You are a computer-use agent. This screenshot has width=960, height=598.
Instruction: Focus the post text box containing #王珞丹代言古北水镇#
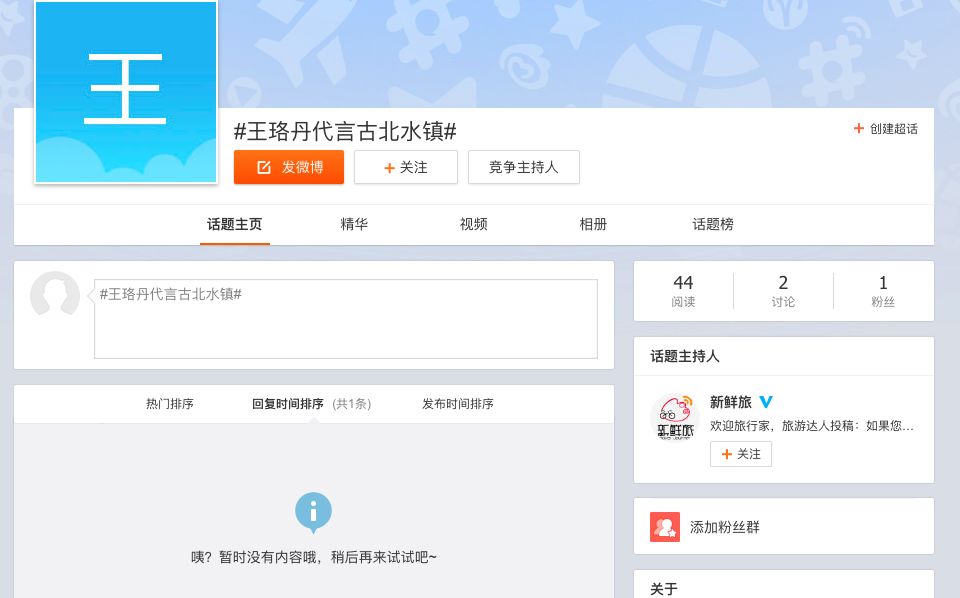pos(346,319)
